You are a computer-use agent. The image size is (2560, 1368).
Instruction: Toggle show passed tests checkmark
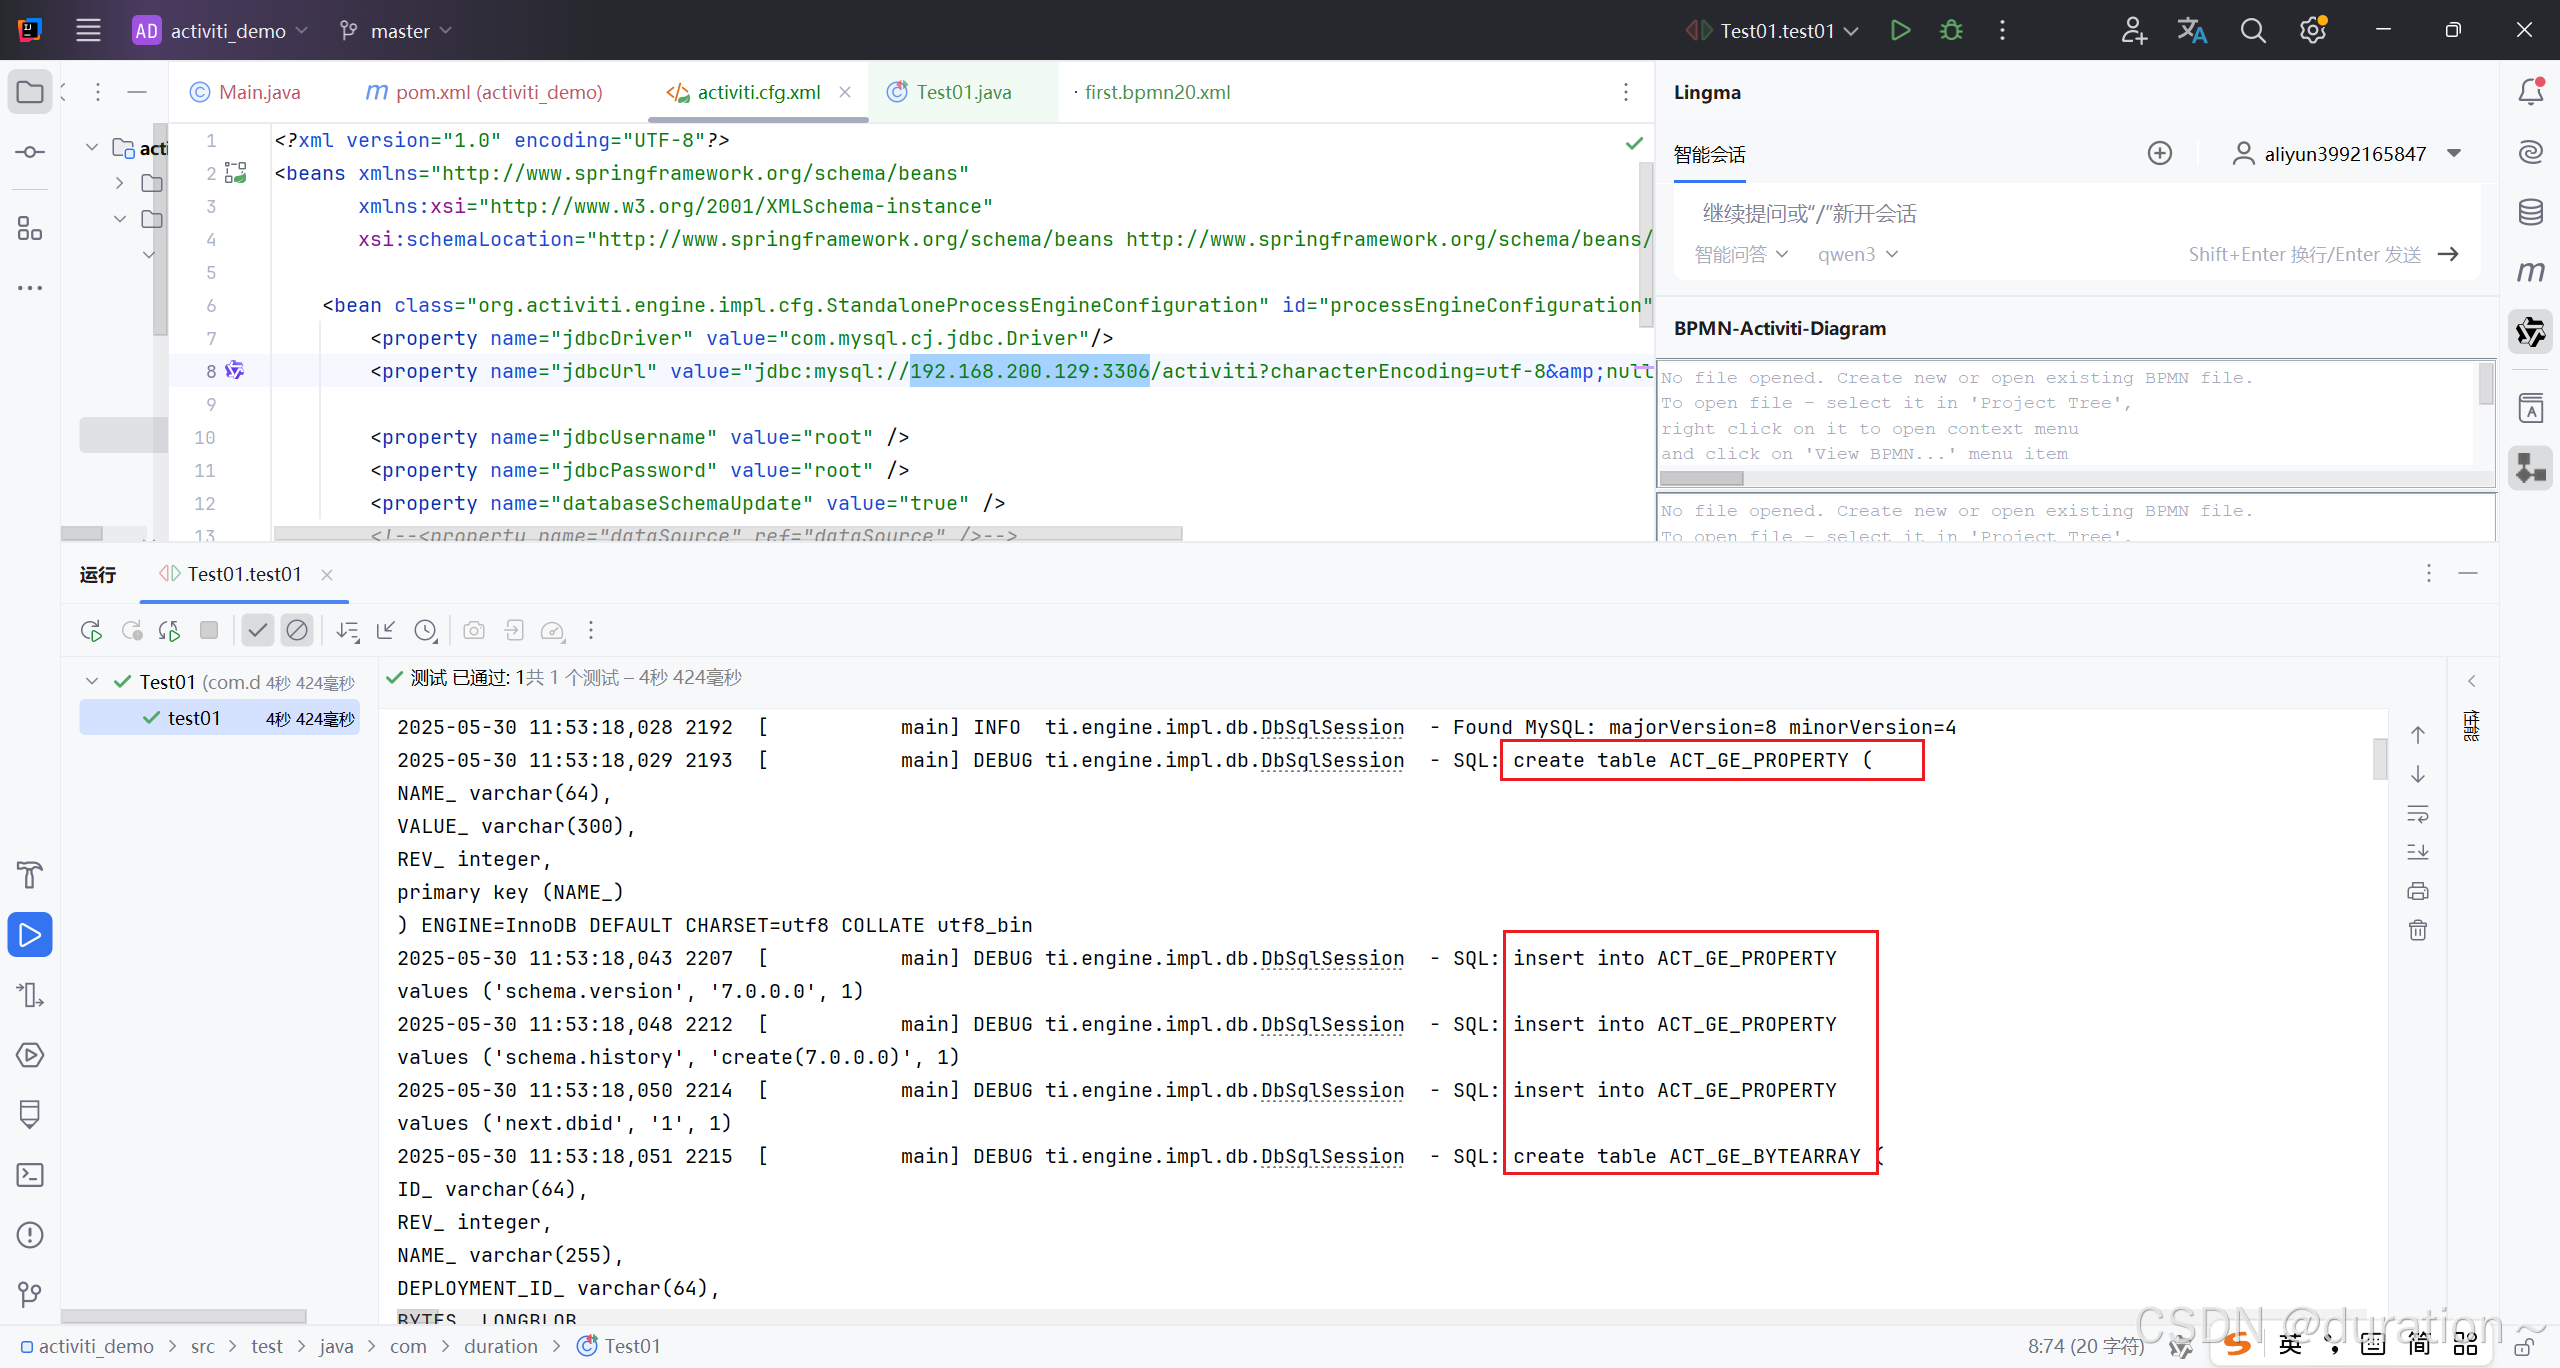(x=257, y=630)
